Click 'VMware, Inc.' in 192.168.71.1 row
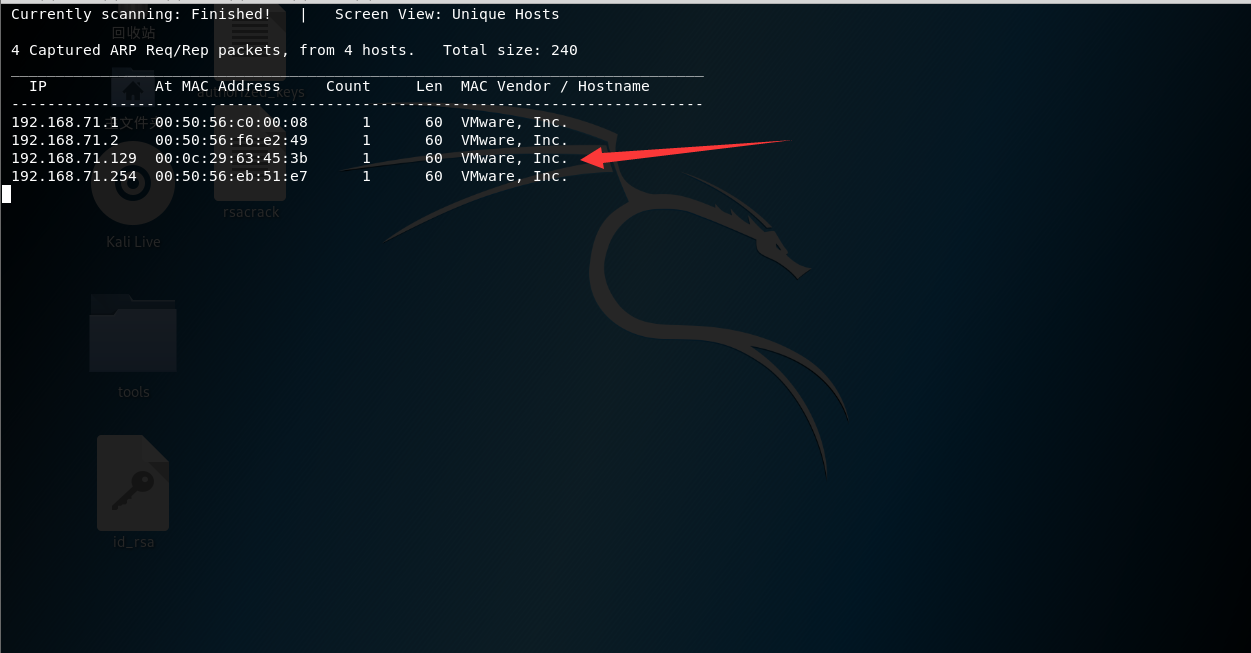 pyautogui.click(x=514, y=122)
